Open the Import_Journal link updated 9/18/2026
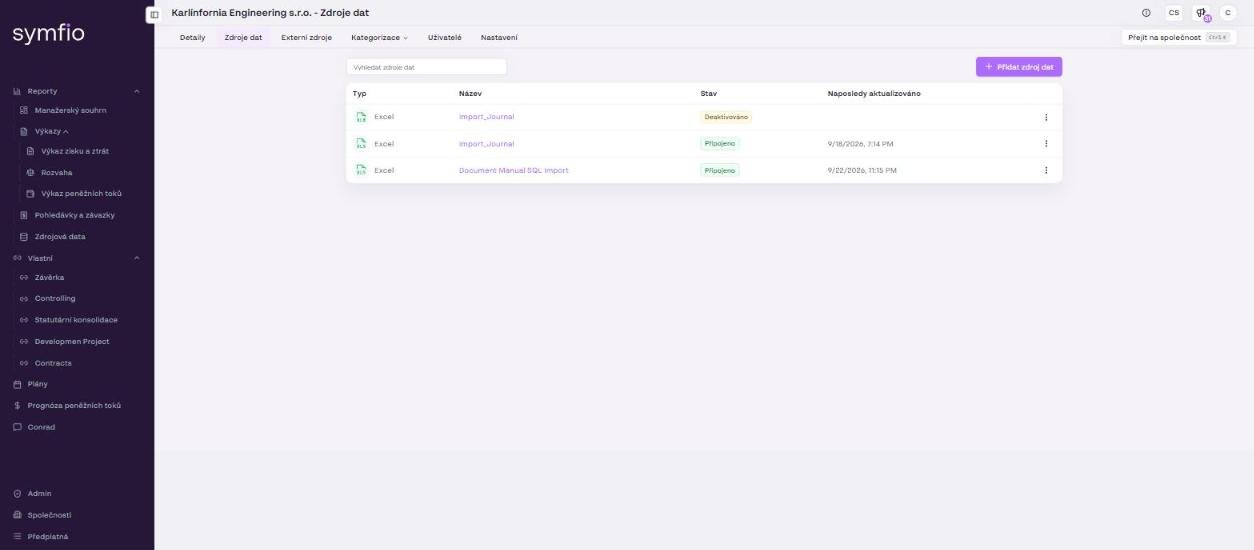1254x550 pixels. click(x=486, y=143)
